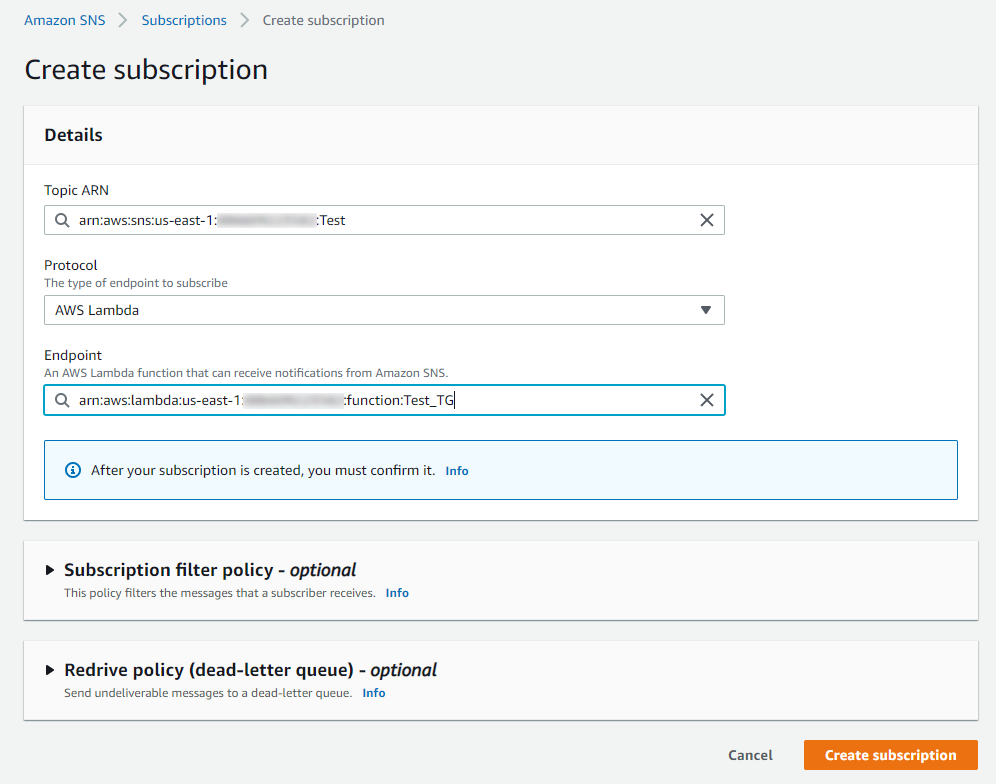The height and width of the screenshot is (784, 996).
Task: Click the search icon in Topic ARN field
Action: [x=62, y=220]
